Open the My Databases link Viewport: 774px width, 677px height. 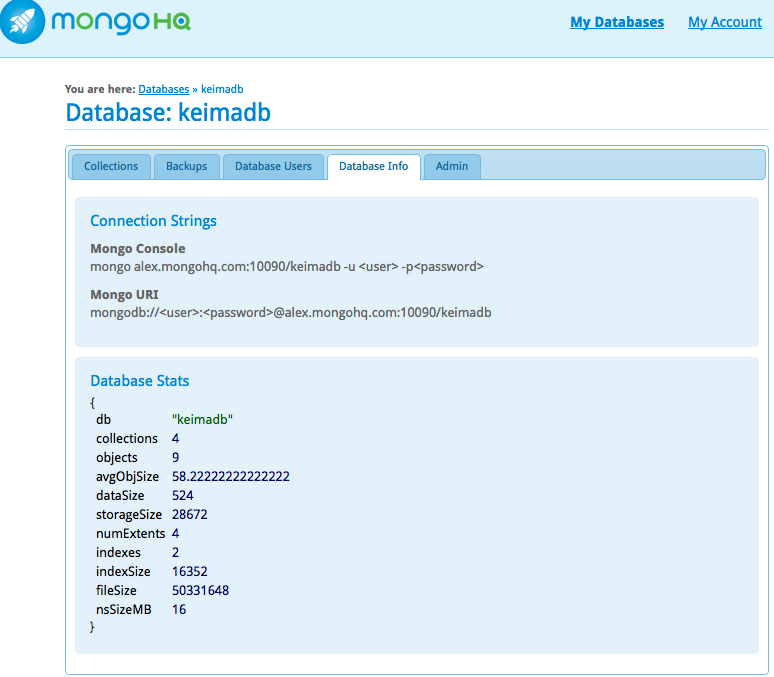(x=617, y=22)
